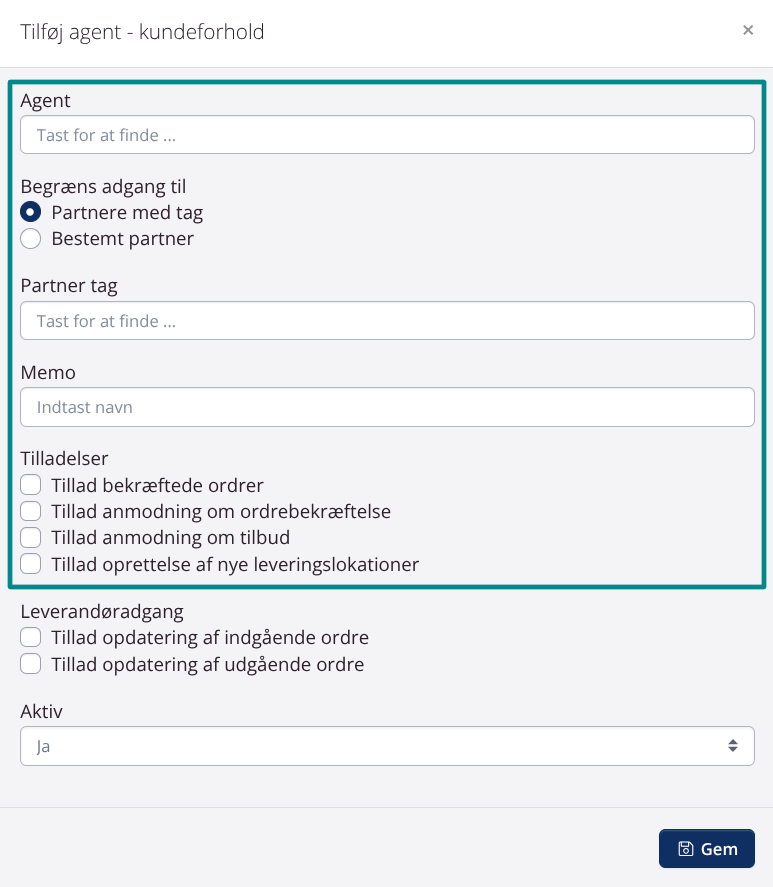Viewport: 773px width, 887px height.
Task: Select the 'Bestemt partner' radio option
Action: click(x=31, y=239)
